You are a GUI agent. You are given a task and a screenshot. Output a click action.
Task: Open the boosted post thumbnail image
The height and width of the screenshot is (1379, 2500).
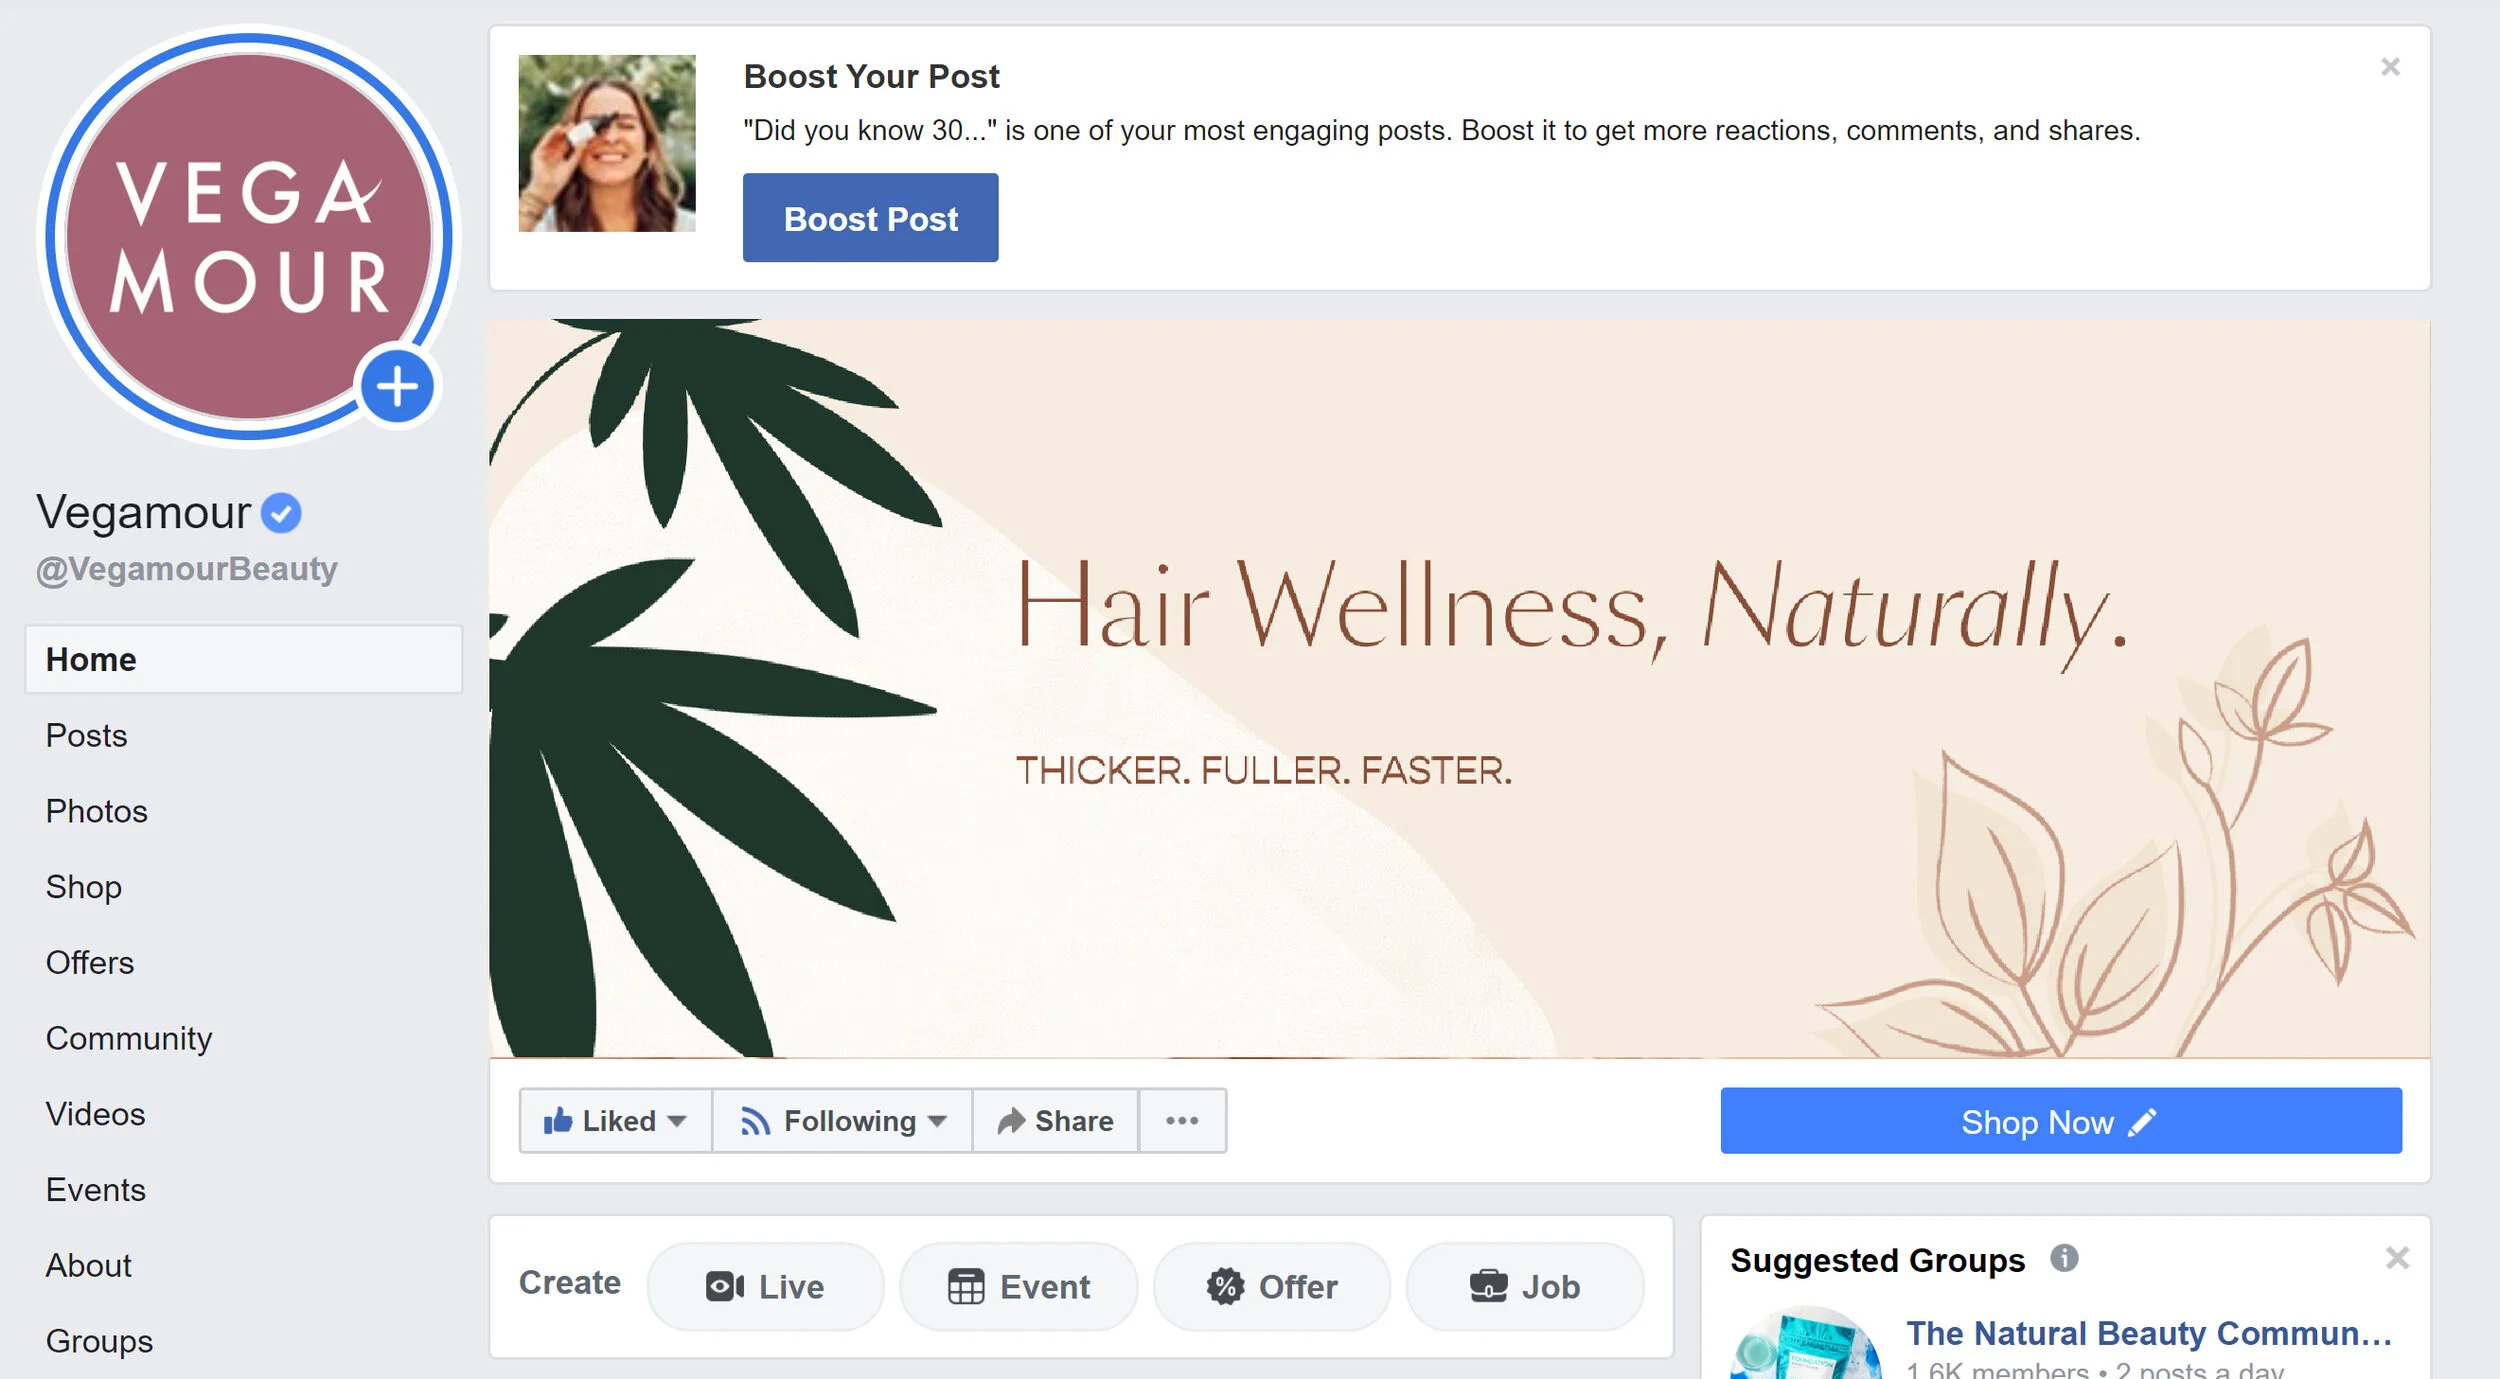coord(607,143)
